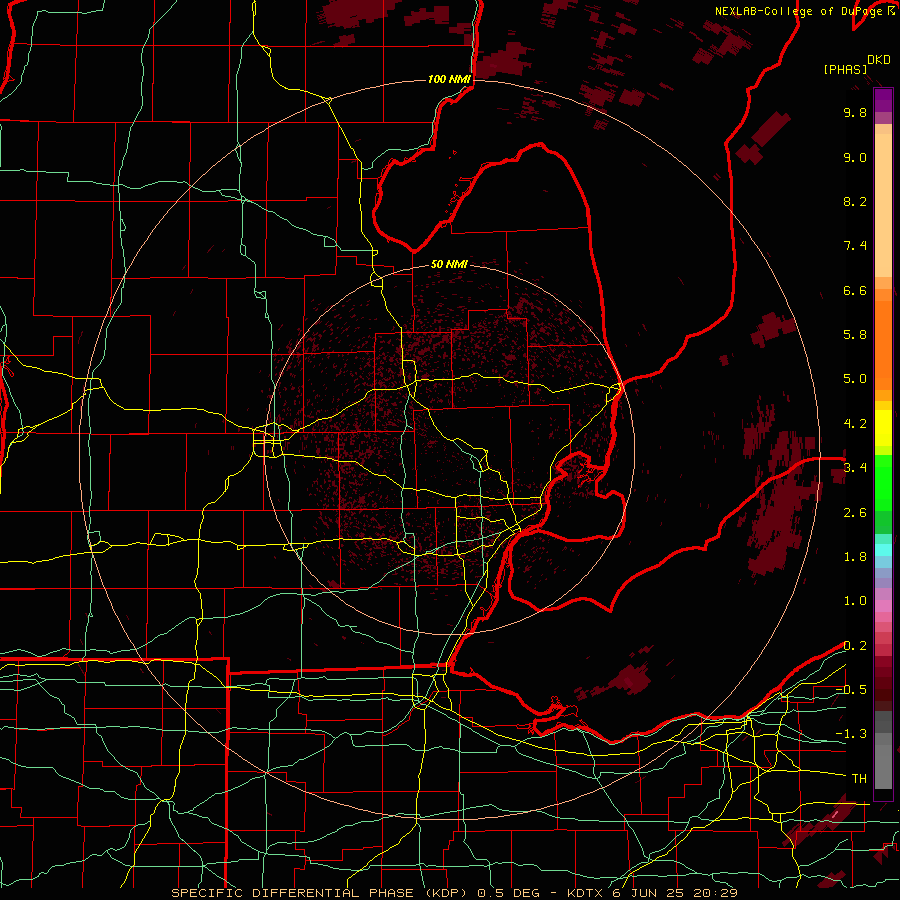
Task: Pick the cyan segment of the color bar
Action: point(883,549)
